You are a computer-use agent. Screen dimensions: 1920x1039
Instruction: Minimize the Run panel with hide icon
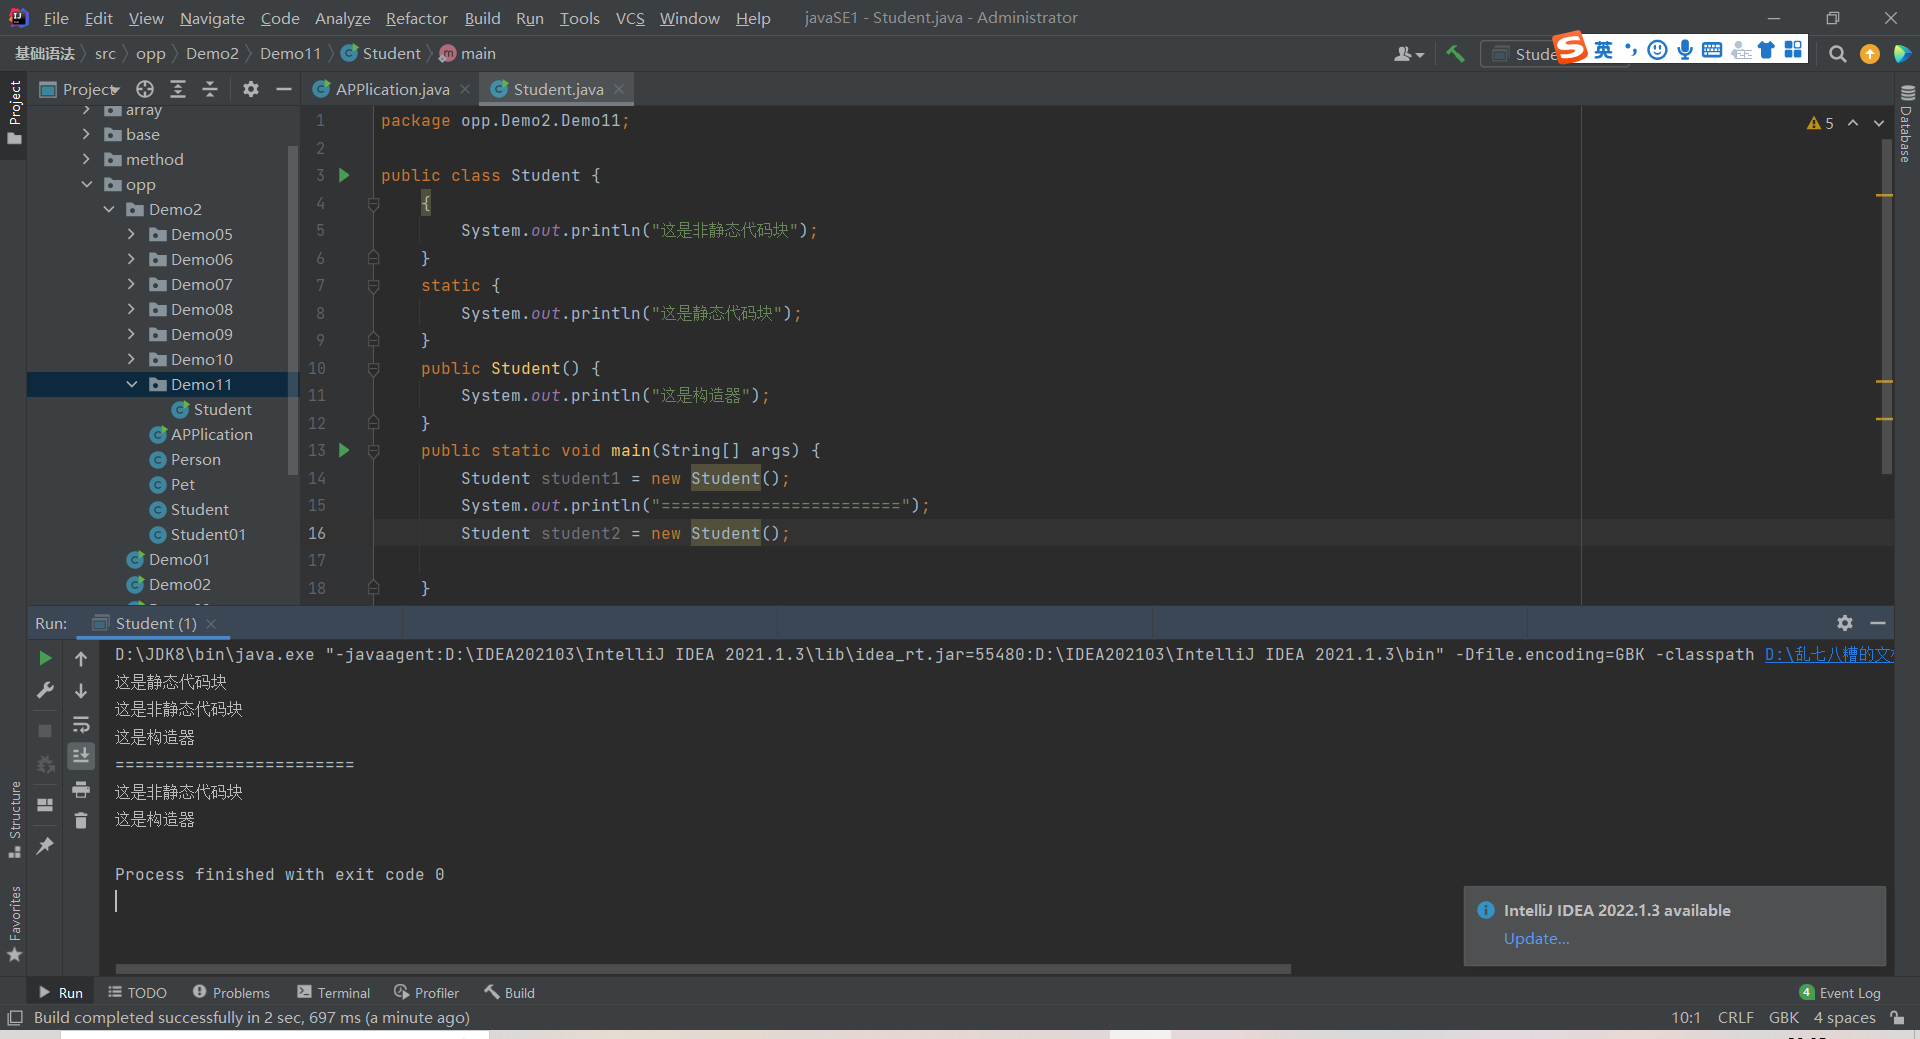[1878, 623]
